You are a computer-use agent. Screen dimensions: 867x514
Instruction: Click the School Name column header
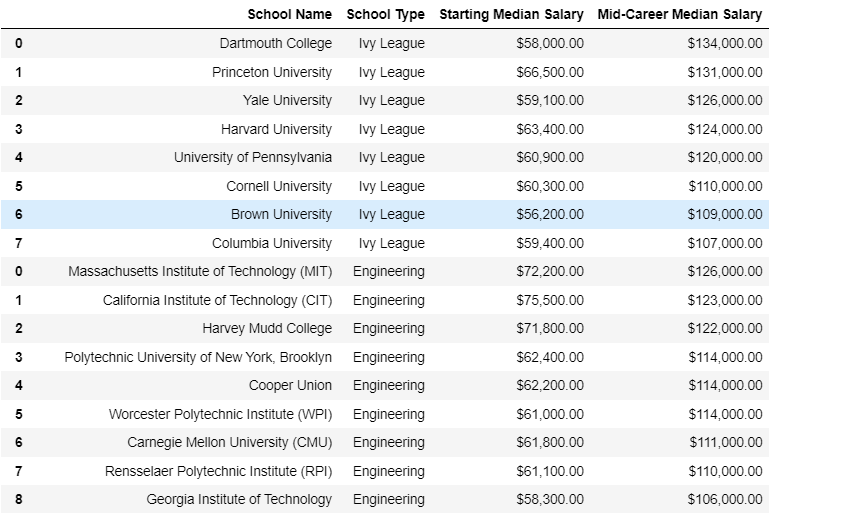289,14
